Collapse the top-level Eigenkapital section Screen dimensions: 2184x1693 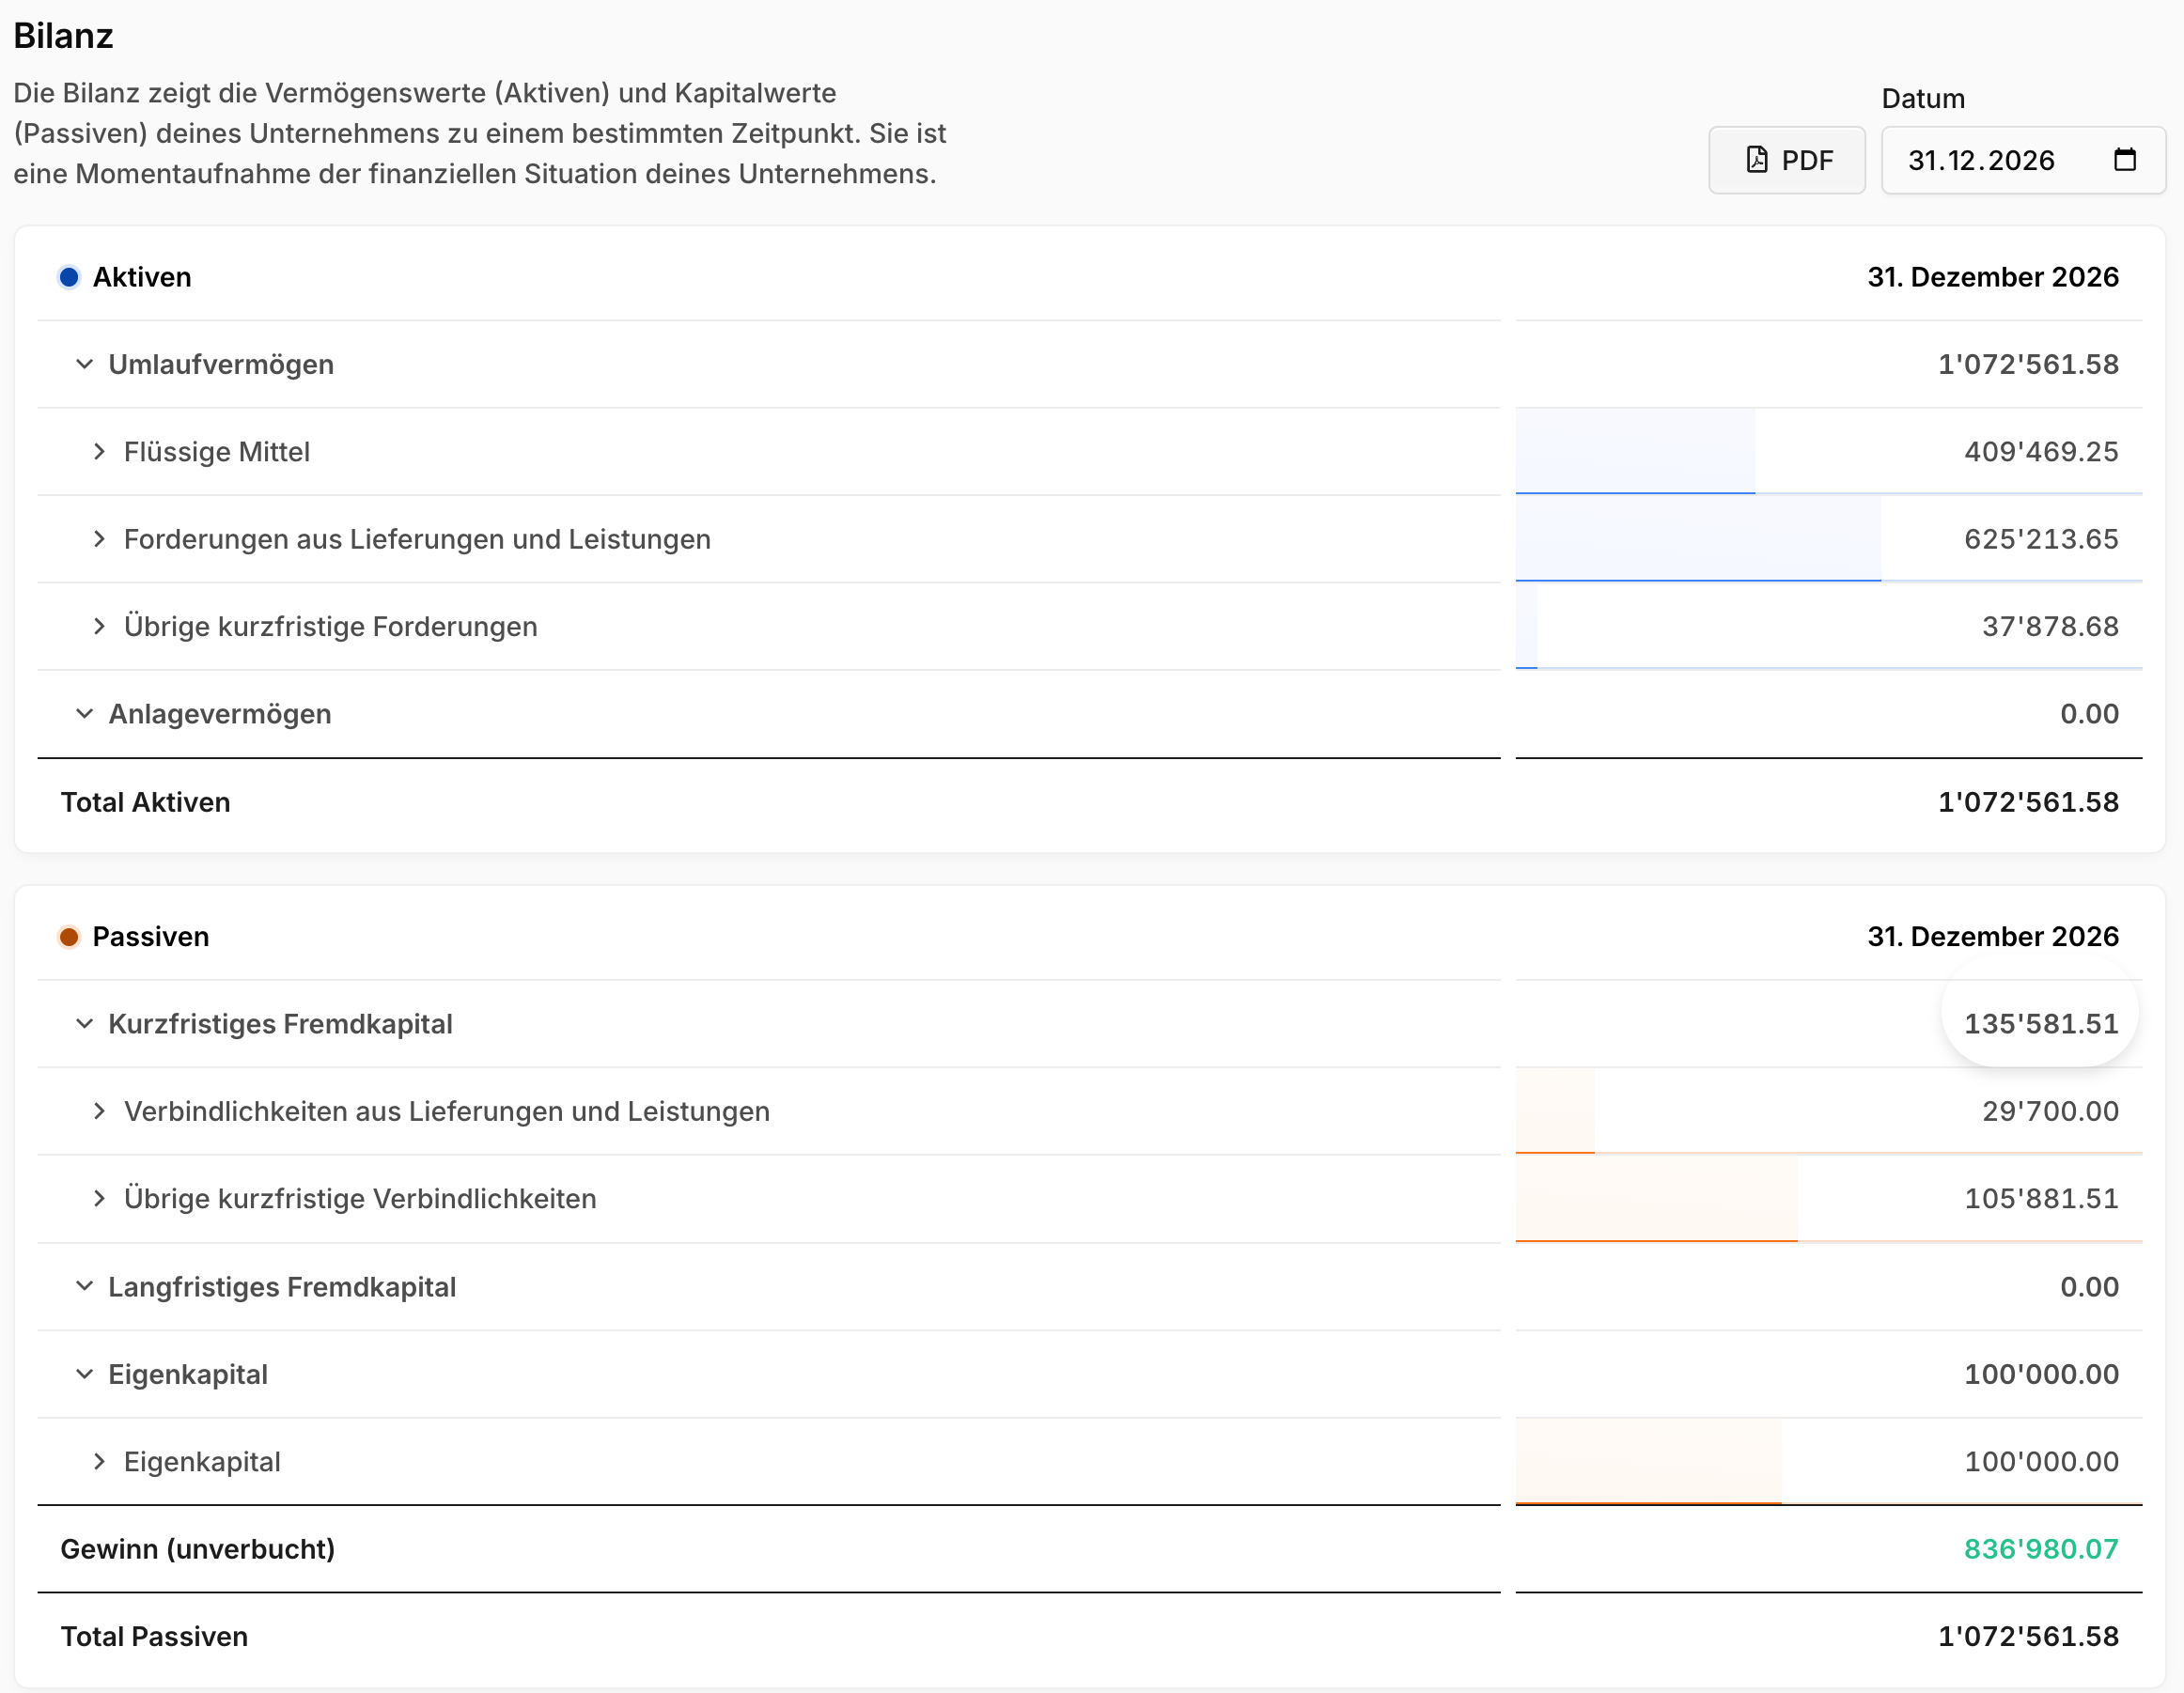(x=85, y=1374)
